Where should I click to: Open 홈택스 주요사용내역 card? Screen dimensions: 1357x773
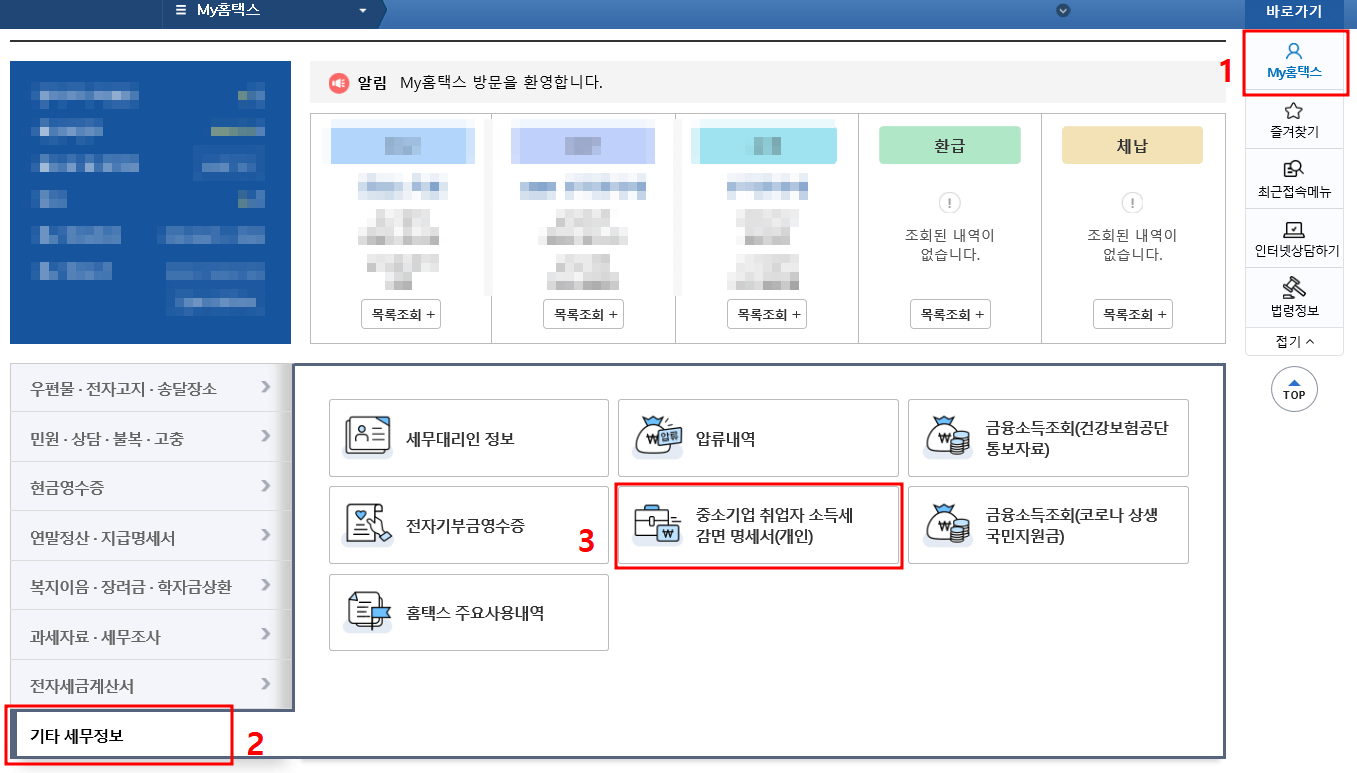tap(469, 613)
